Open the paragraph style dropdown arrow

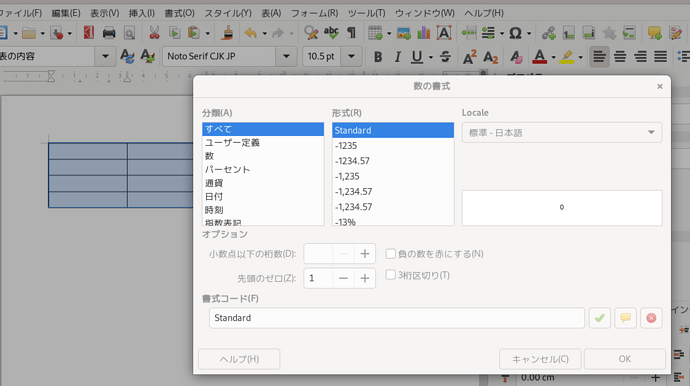point(105,56)
